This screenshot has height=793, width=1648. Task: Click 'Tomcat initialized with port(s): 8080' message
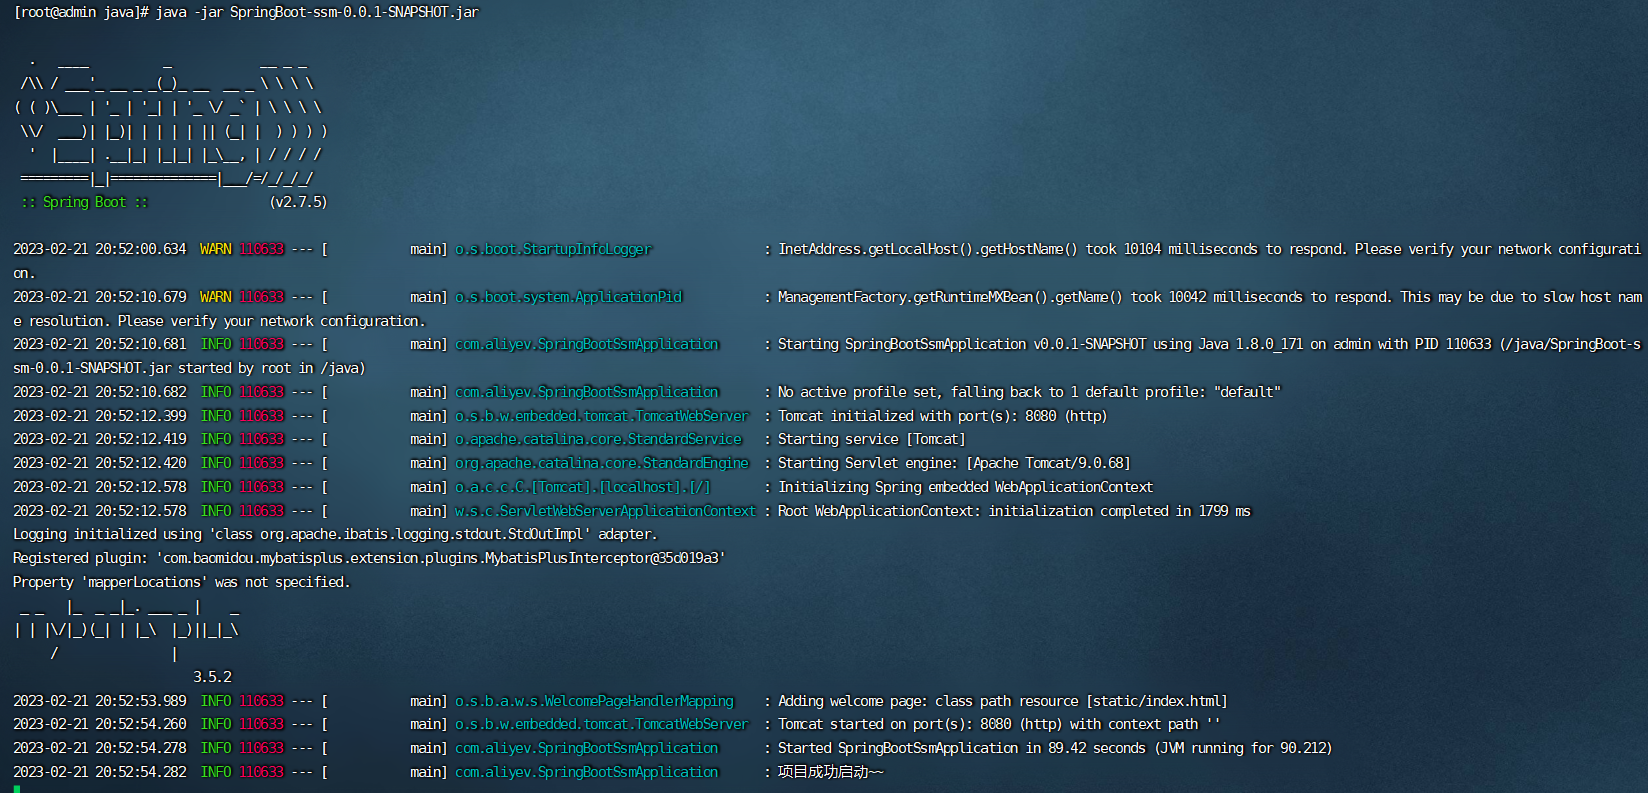click(x=942, y=416)
